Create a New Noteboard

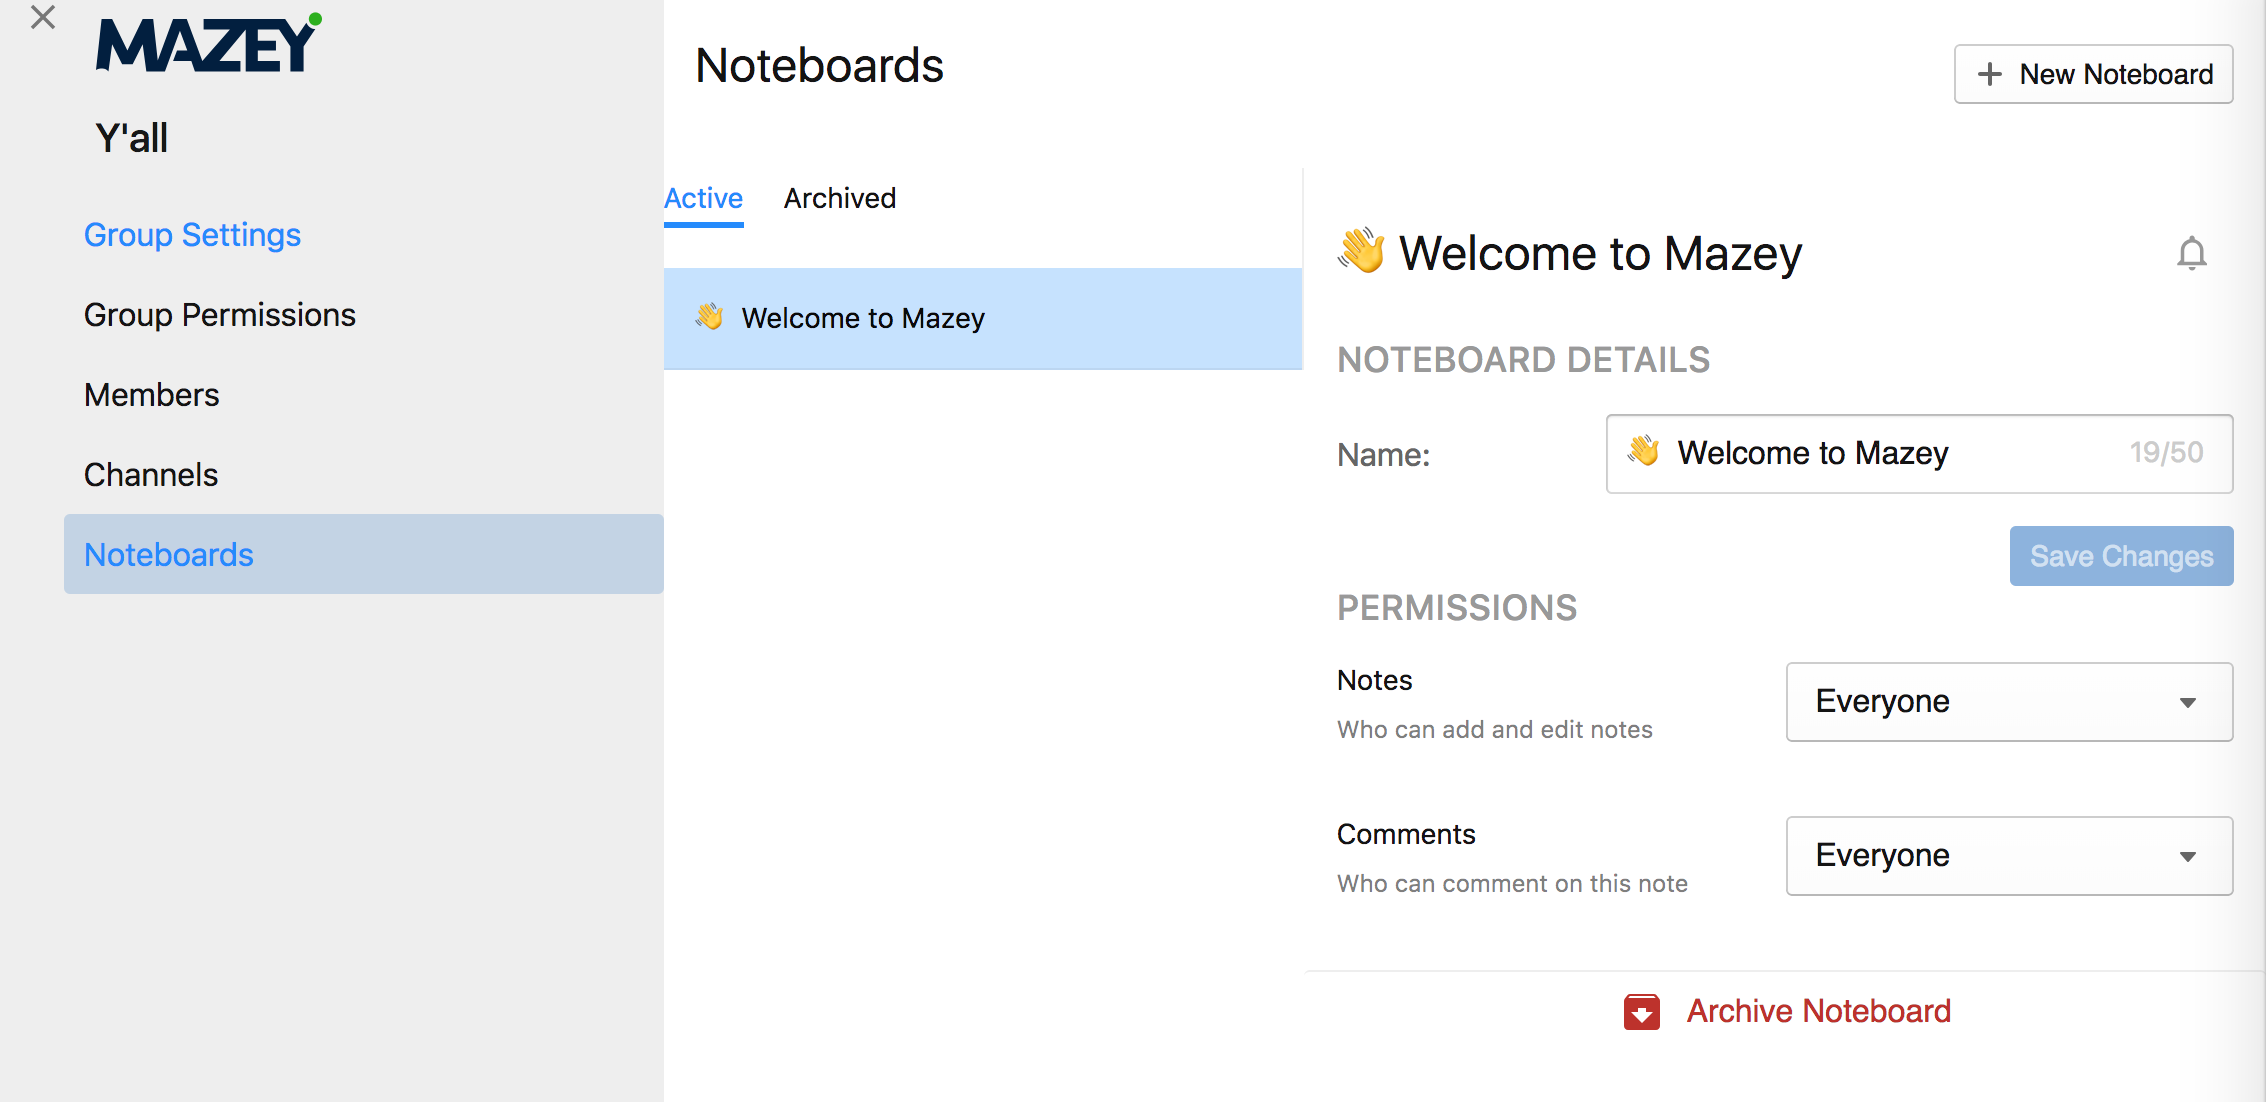tap(2093, 74)
